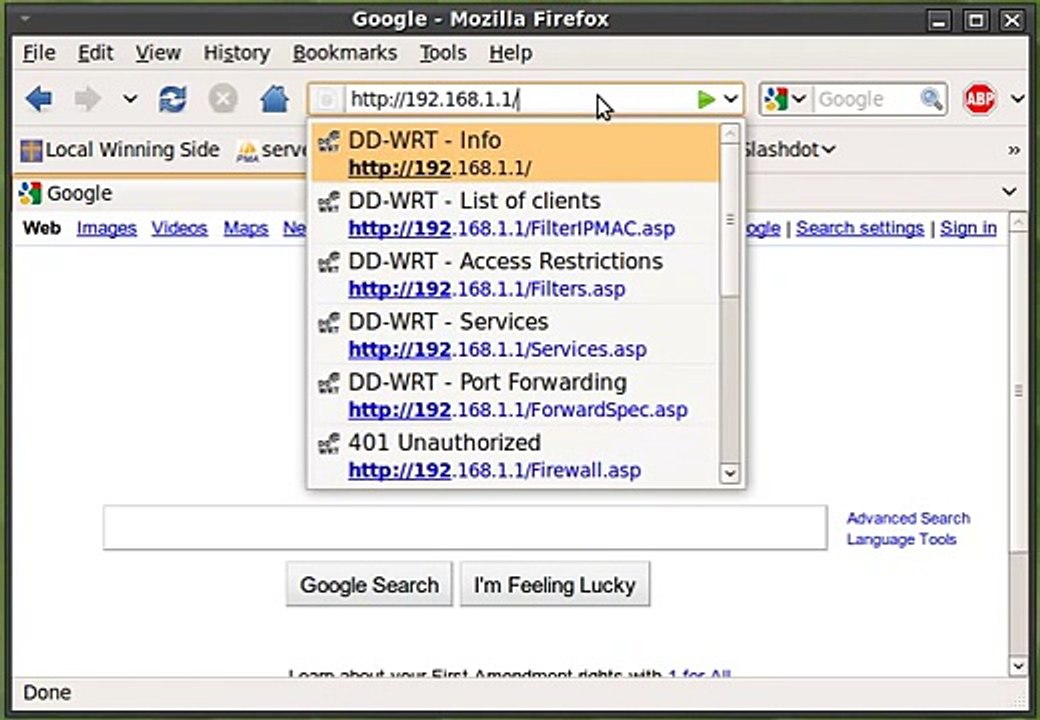Click the search magnifier icon
Screen dimensions: 1040x720
[931, 99]
